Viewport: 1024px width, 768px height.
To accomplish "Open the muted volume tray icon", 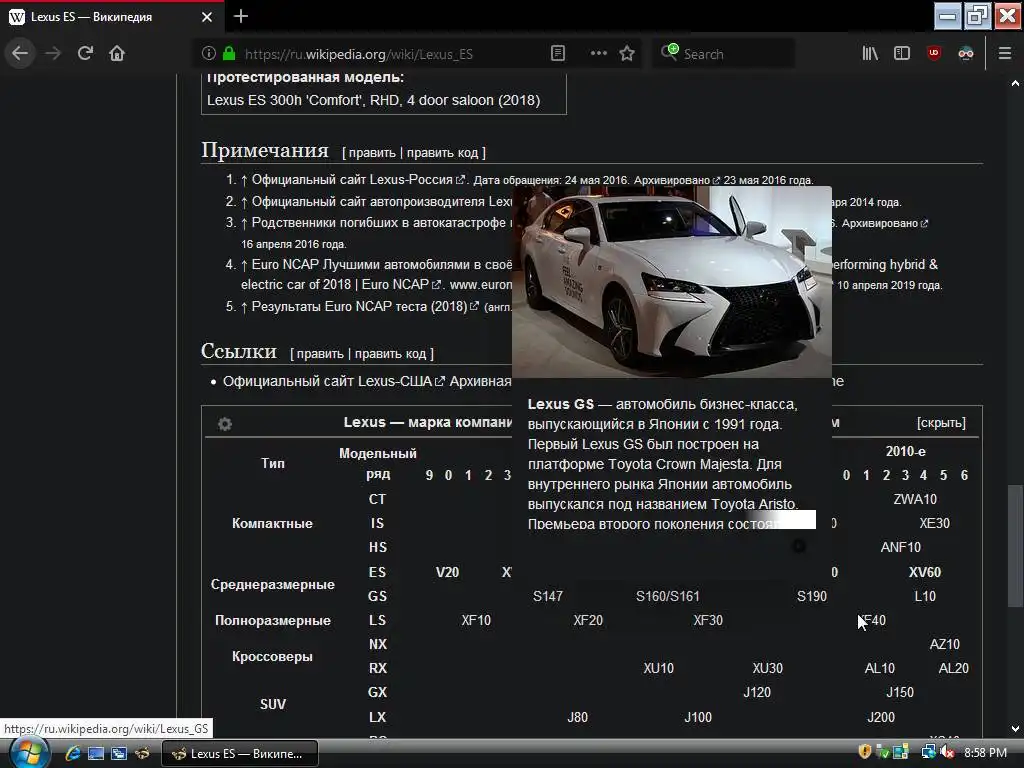I will (947, 752).
